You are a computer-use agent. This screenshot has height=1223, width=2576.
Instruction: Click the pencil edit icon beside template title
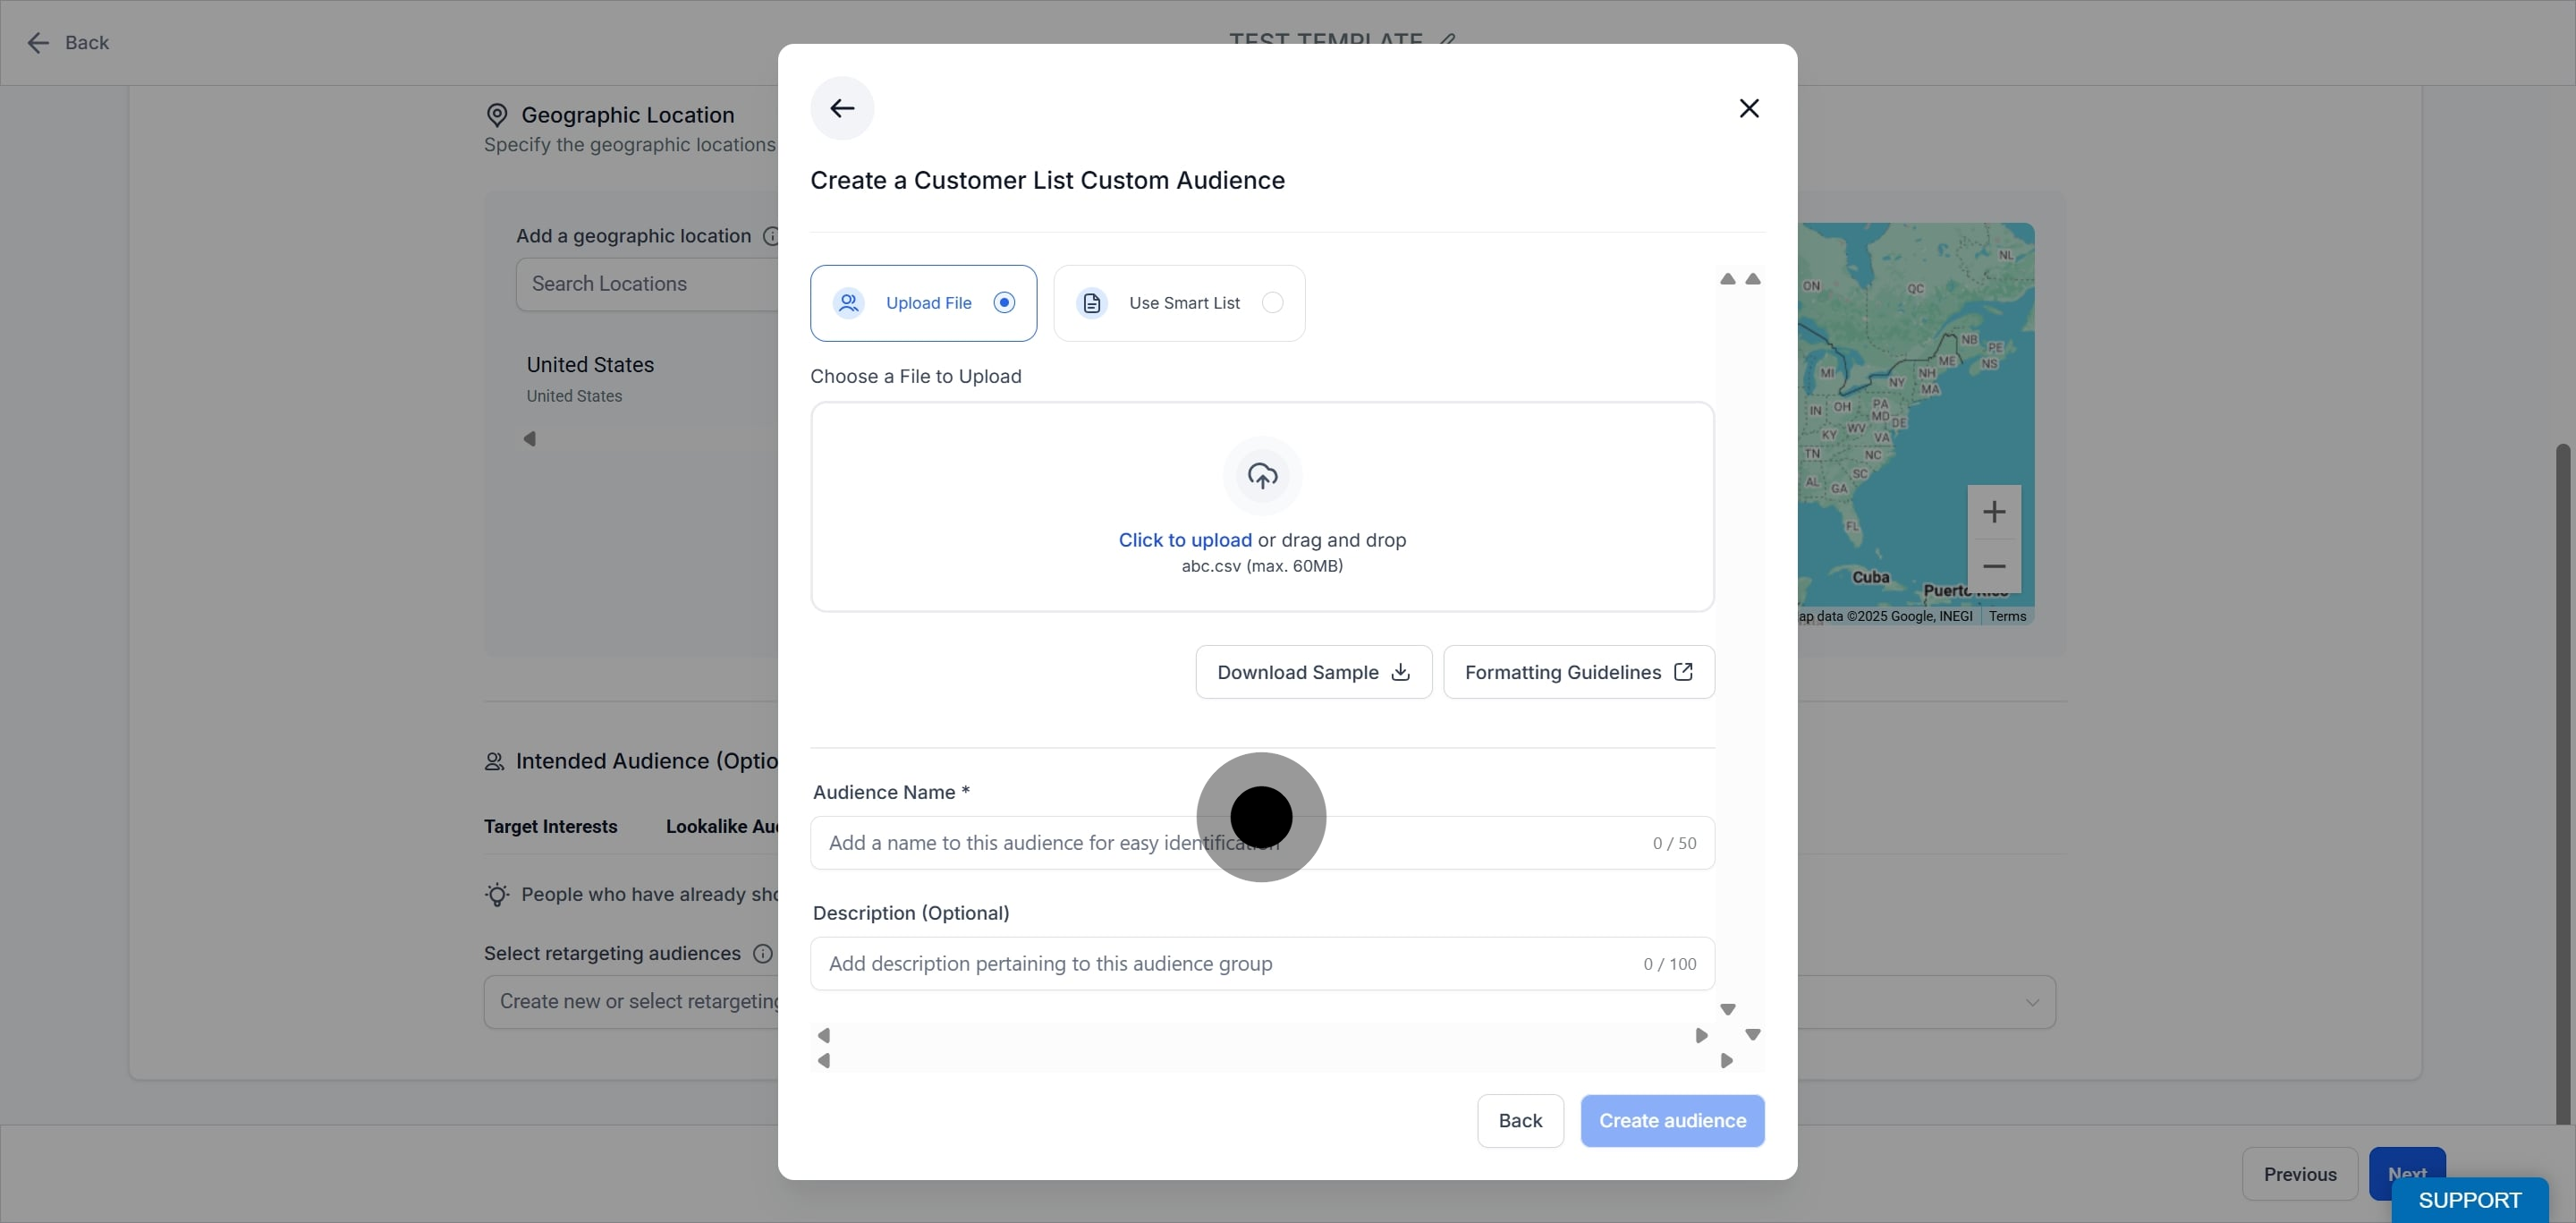tap(1447, 39)
